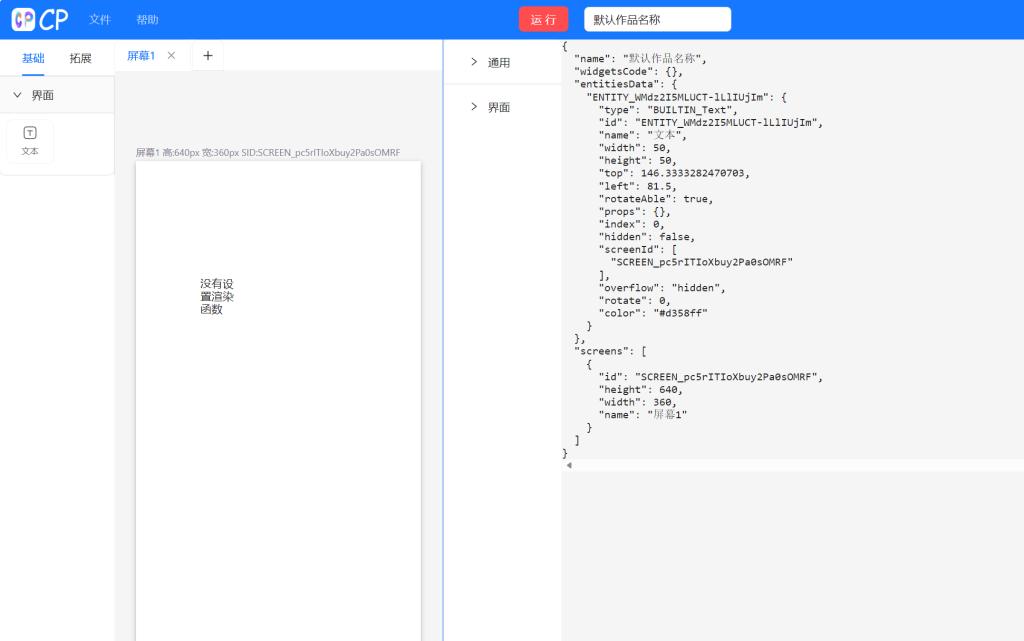Click the left scroll arrow under the JSON
The height and width of the screenshot is (641, 1024).
[569, 465]
